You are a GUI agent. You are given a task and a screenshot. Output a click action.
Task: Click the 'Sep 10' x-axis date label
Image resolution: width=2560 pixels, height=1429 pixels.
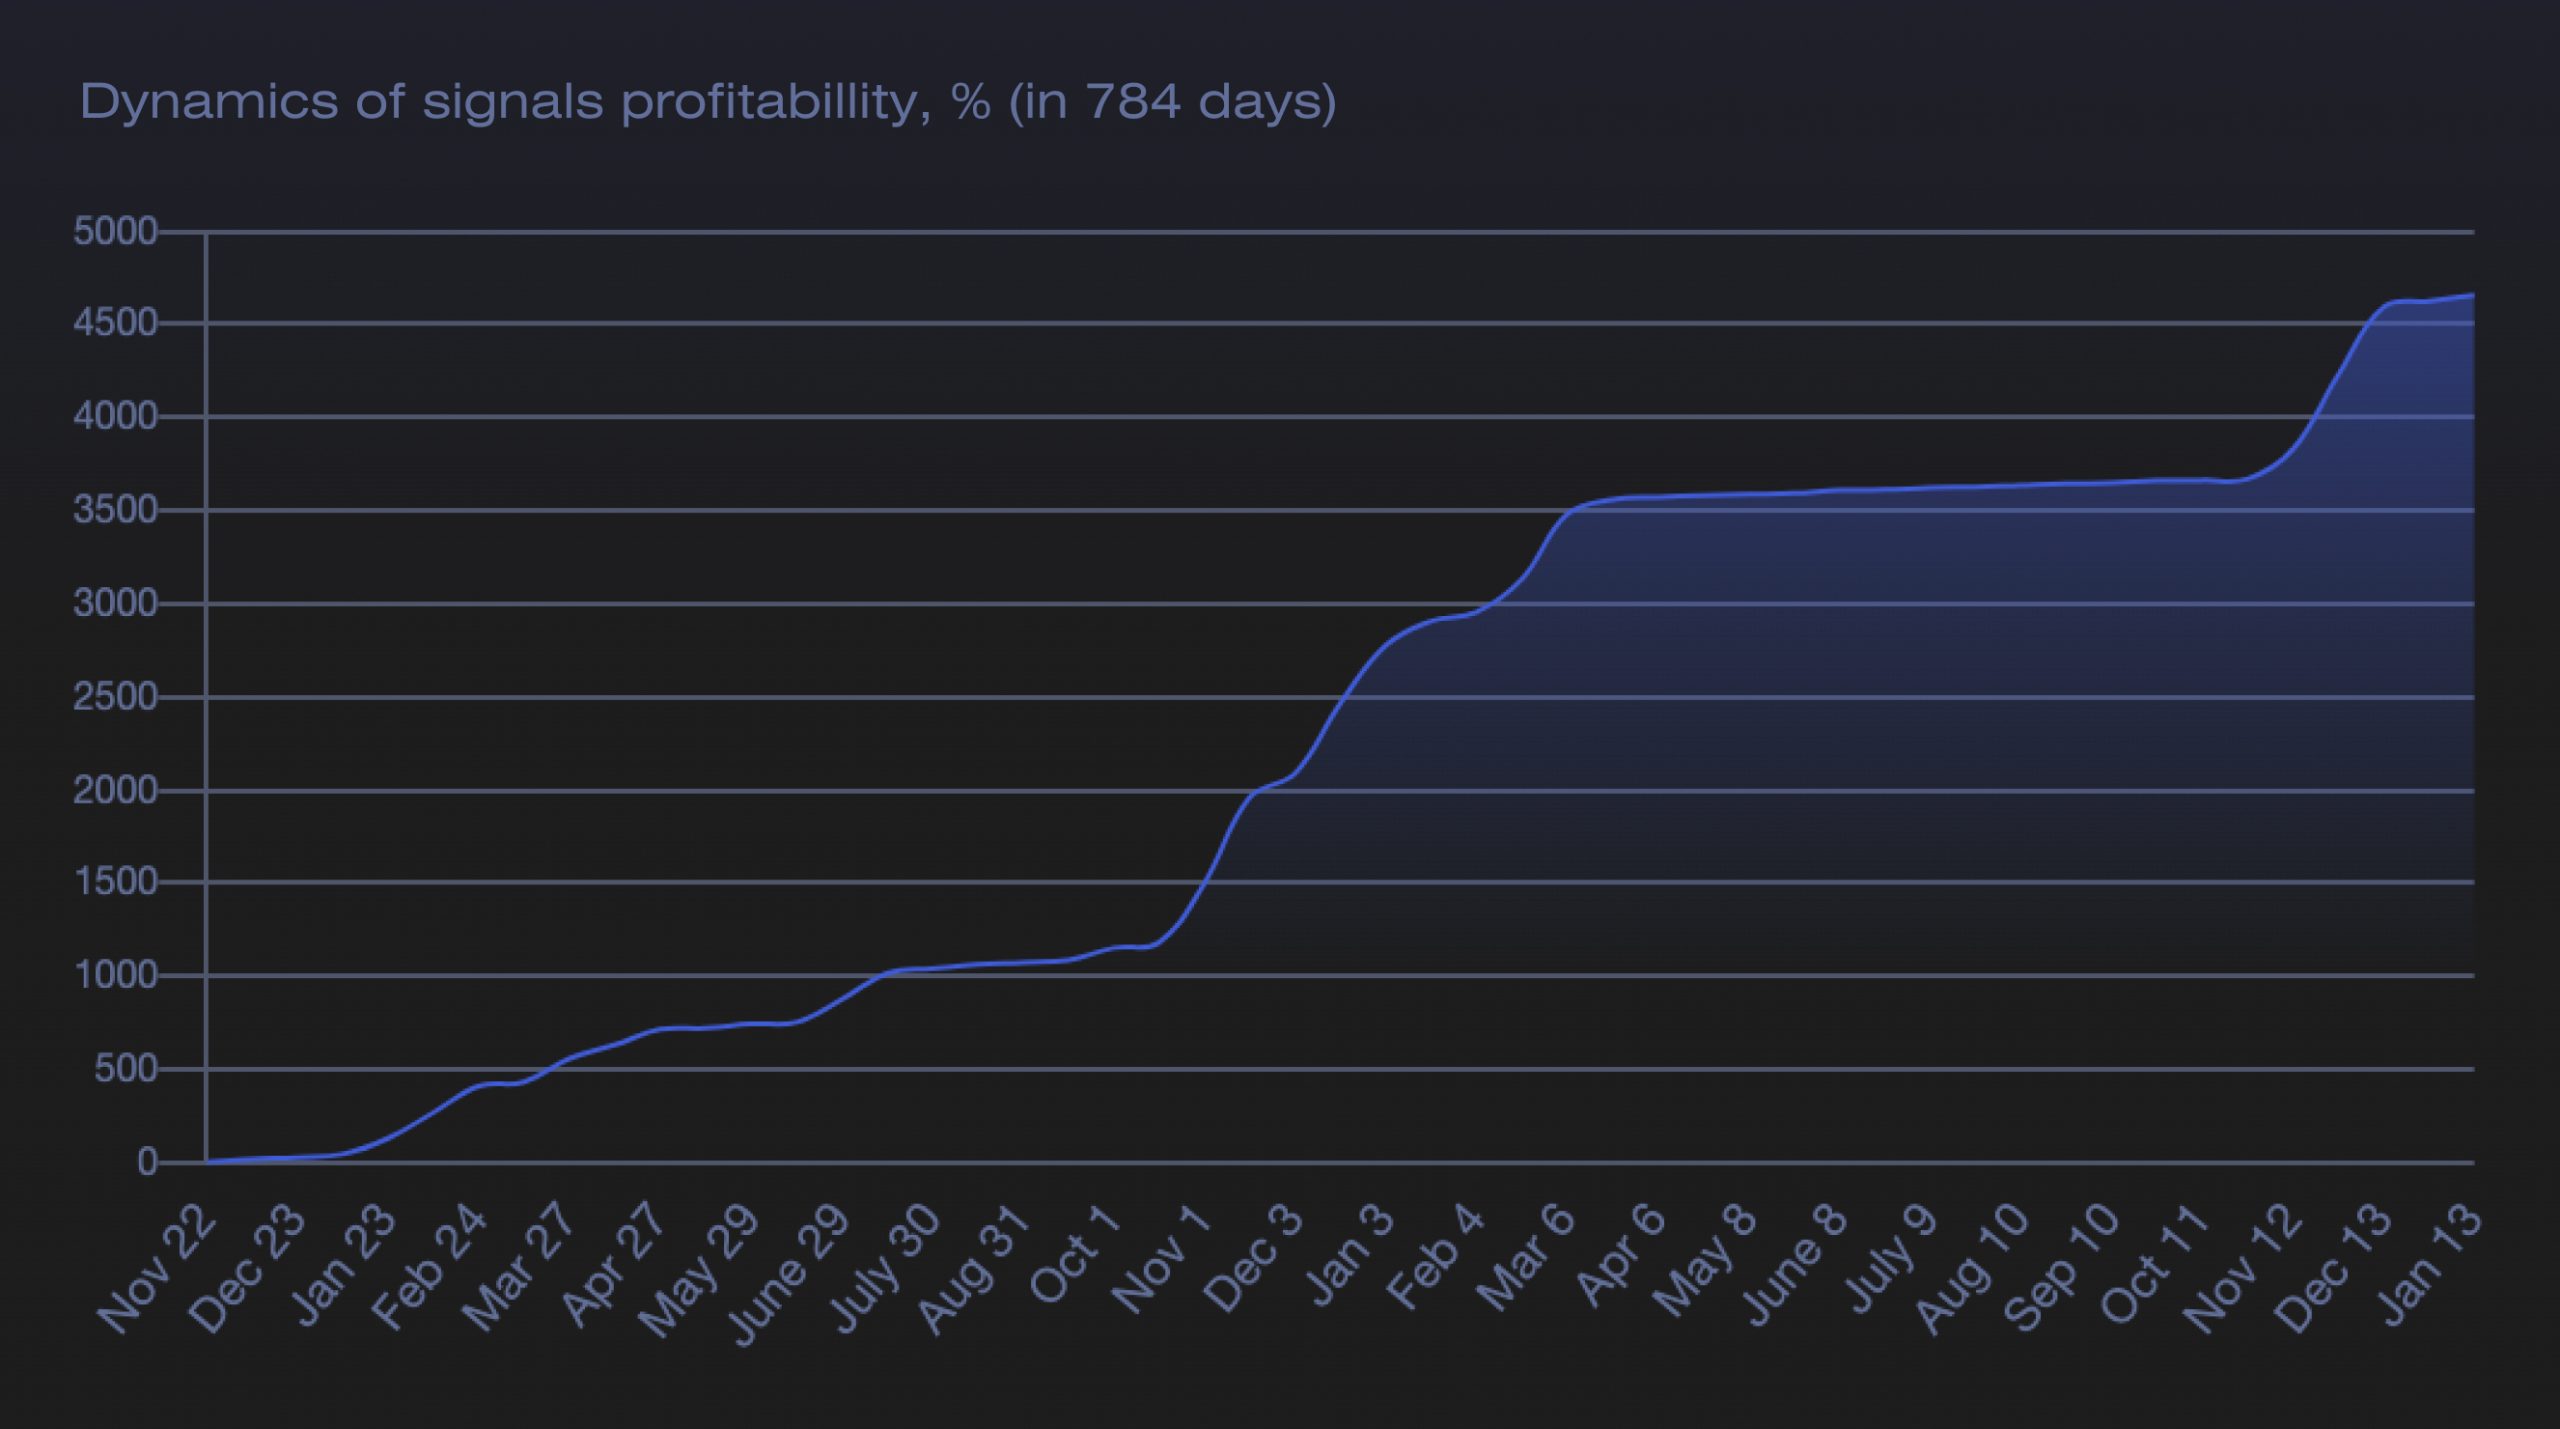click(x=2062, y=1267)
